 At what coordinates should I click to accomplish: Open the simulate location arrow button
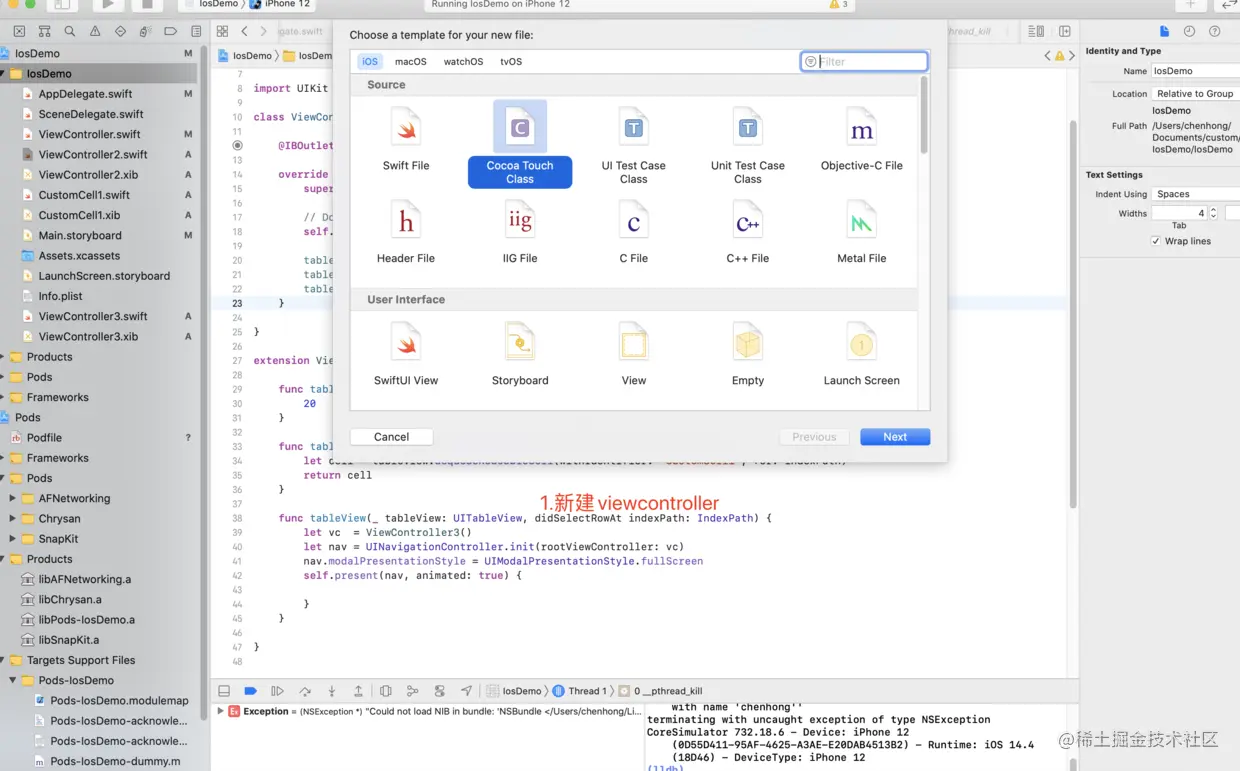coord(467,691)
